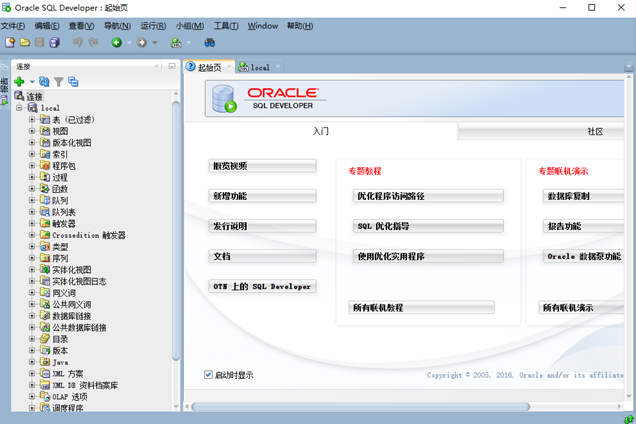Click the OTN 上的 SQL Developer button
Image resolution: width=636 pixels, height=424 pixels.
click(262, 286)
